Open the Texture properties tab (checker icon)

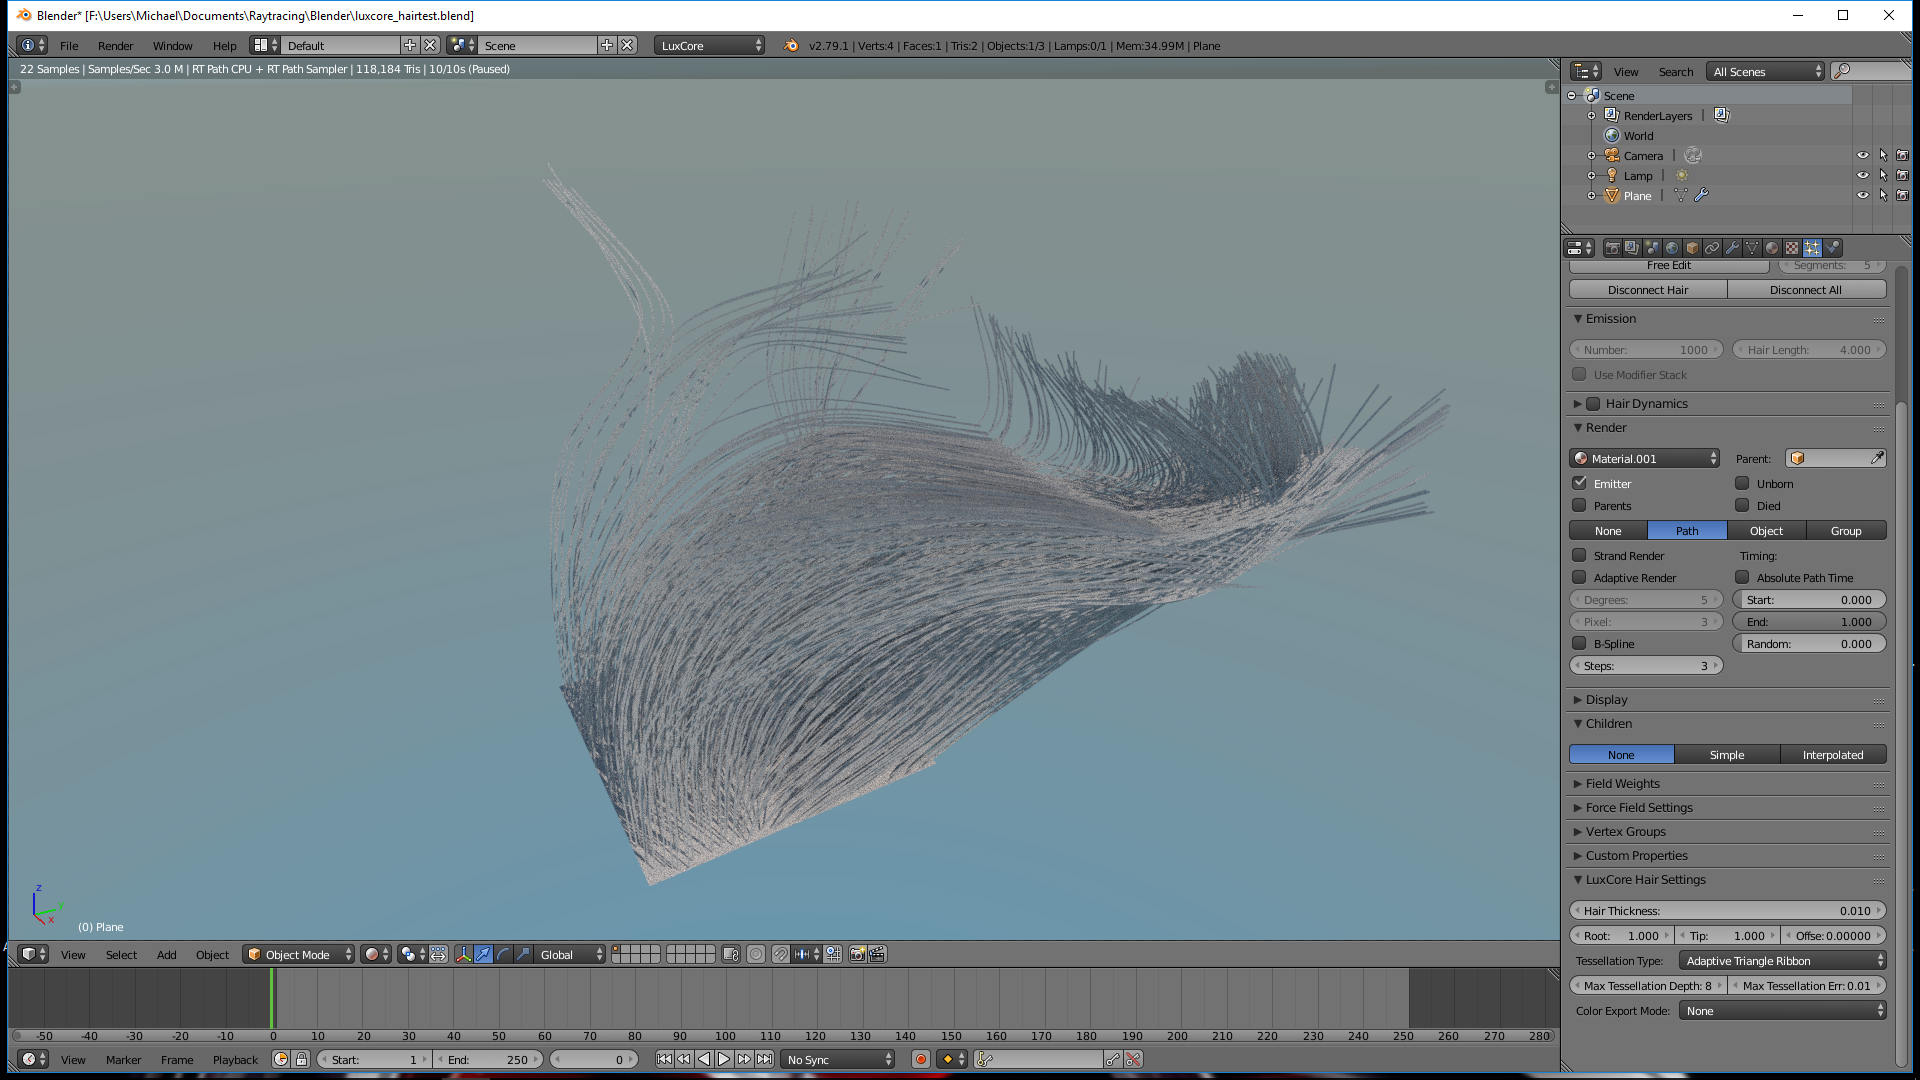1792,248
